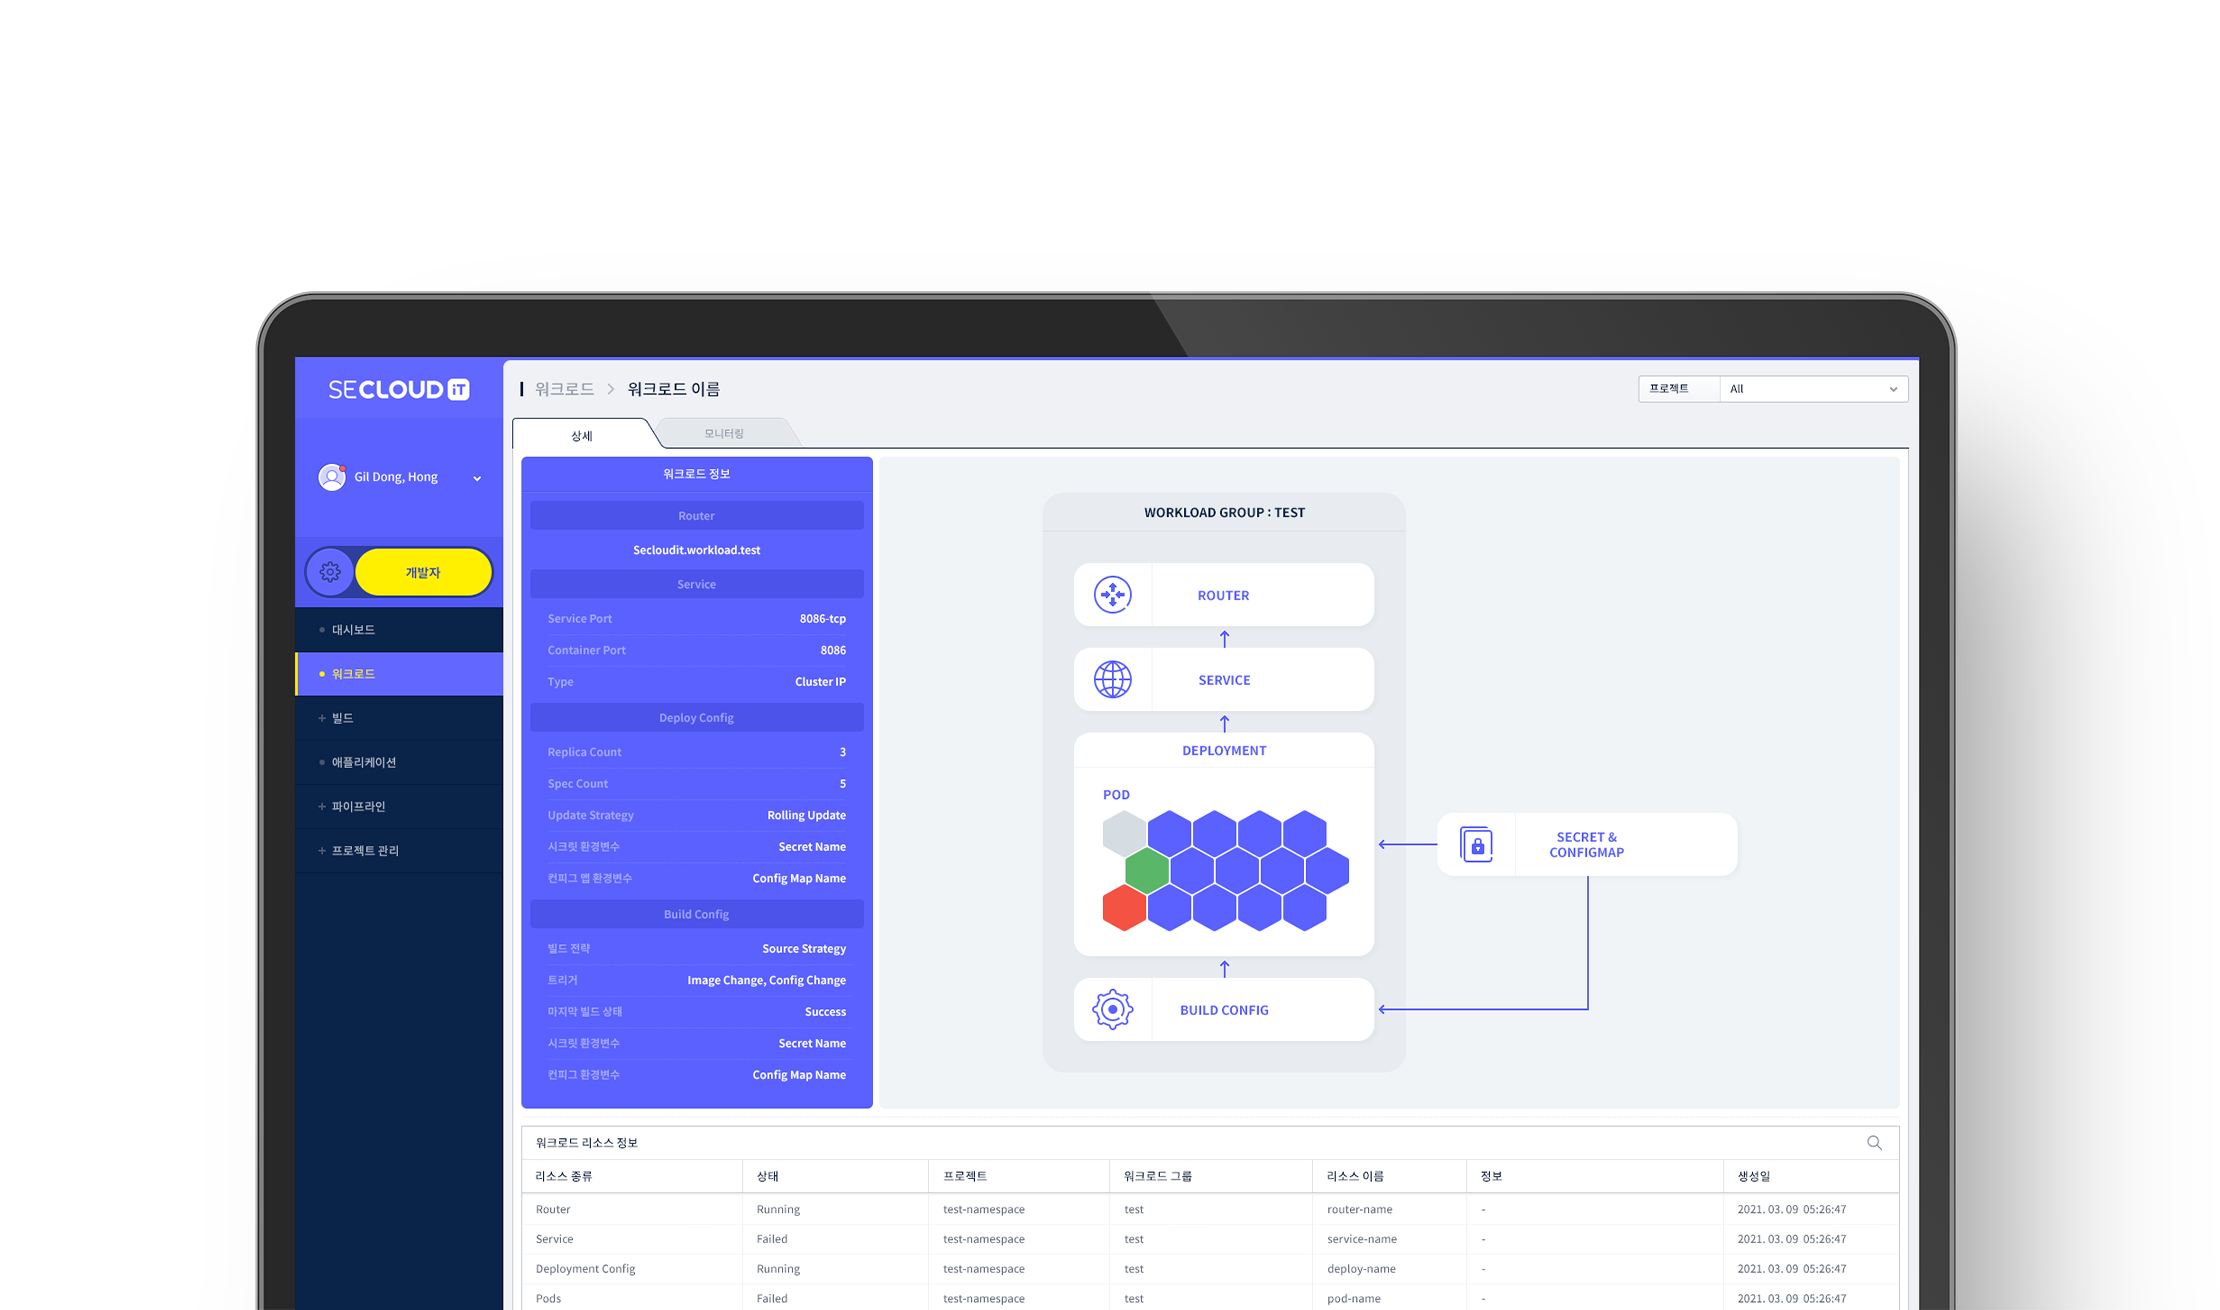Expand the Gil Dong, Hong user menu
Image resolution: width=2220 pixels, height=1310 pixels.
coord(477,478)
